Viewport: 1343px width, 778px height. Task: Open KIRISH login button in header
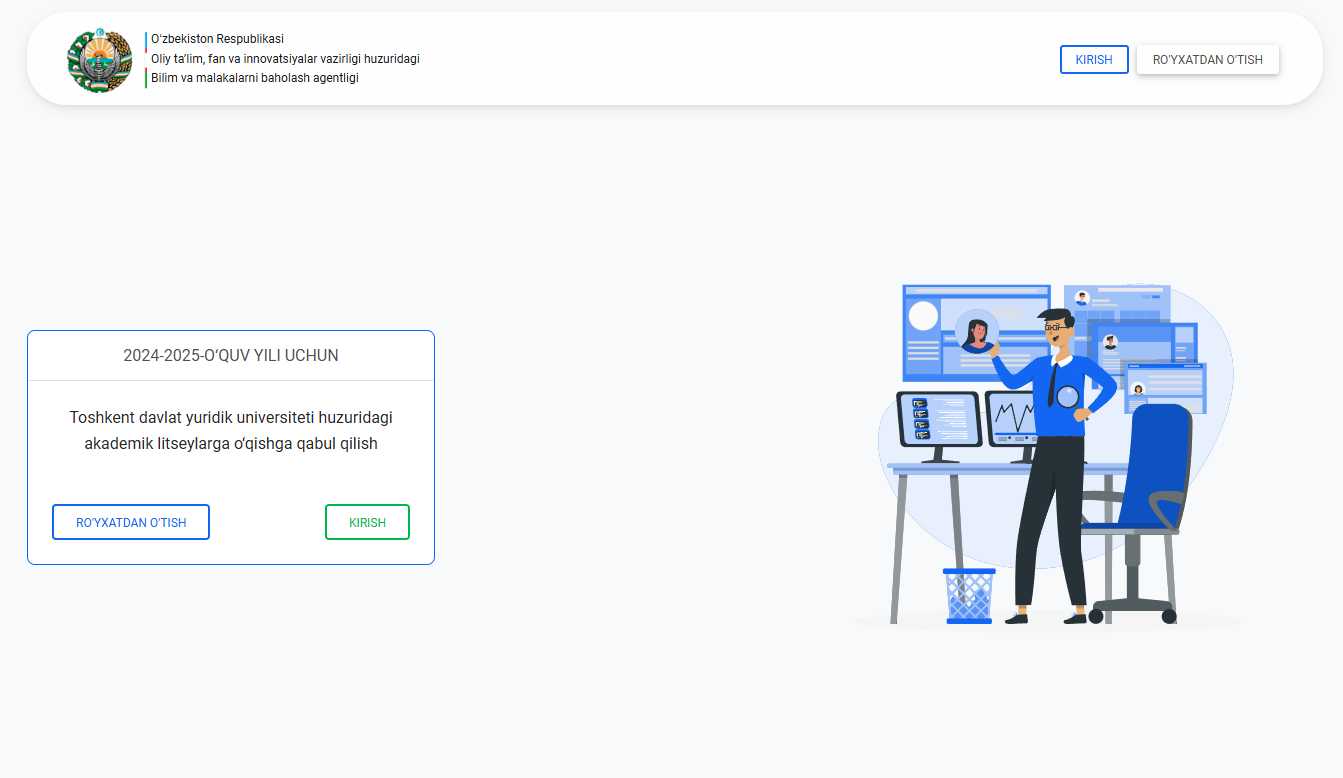pyautogui.click(x=1094, y=60)
